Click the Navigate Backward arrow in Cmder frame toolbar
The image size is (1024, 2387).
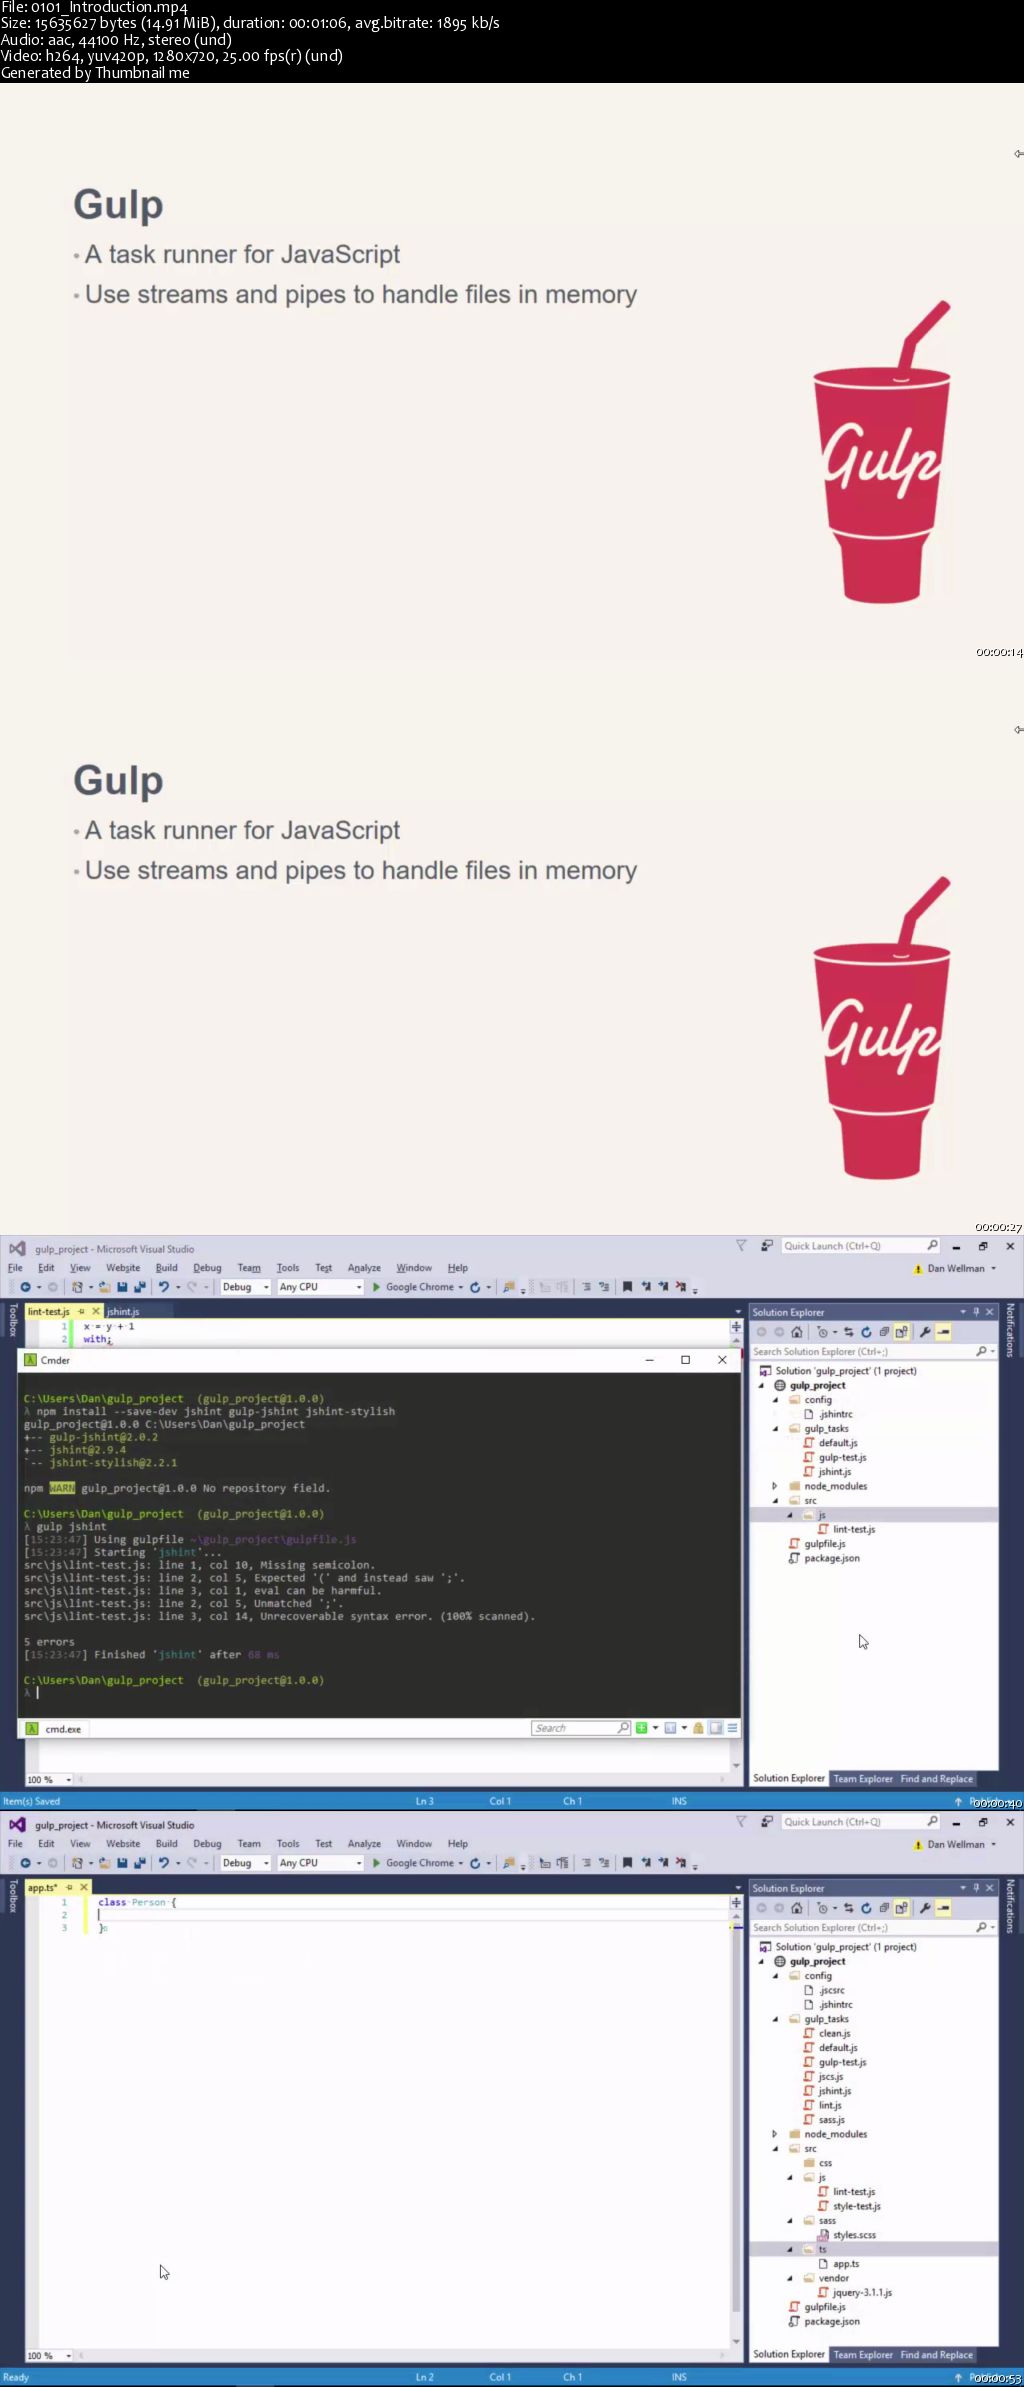[25, 1287]
